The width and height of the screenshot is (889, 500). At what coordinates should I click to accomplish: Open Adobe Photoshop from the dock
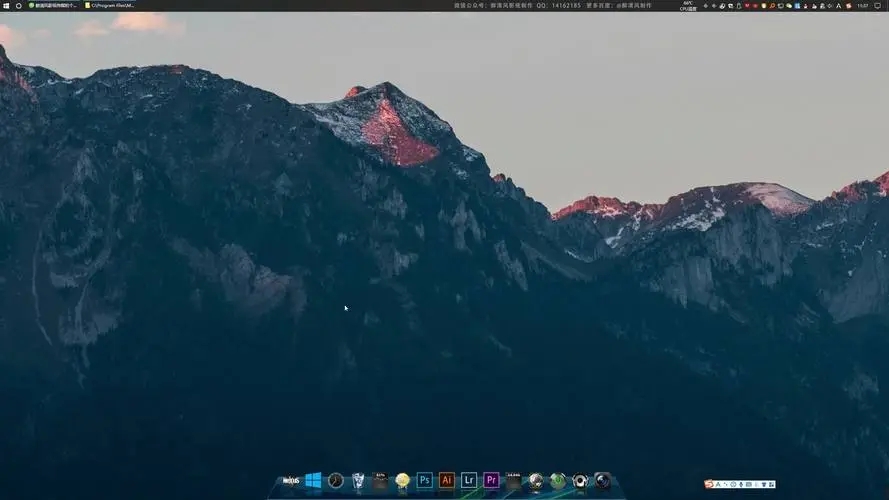point(424,480)
